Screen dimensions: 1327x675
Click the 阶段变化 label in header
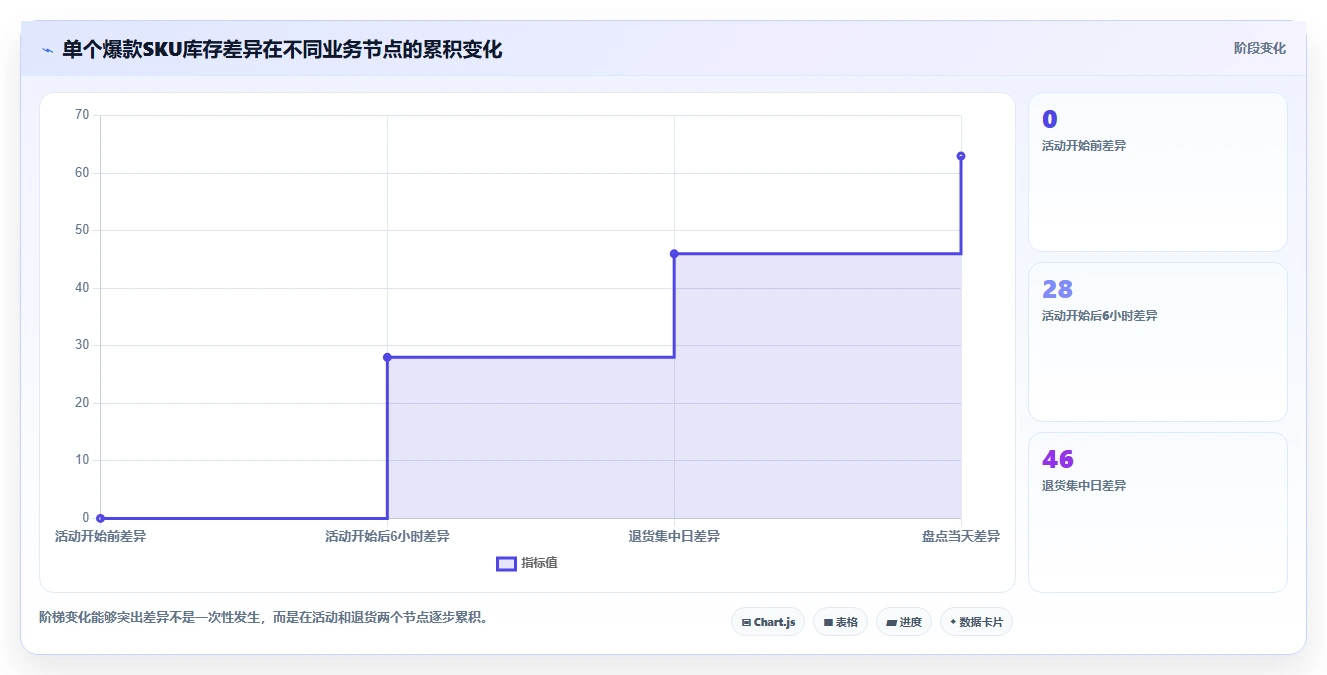point(1259,48)
